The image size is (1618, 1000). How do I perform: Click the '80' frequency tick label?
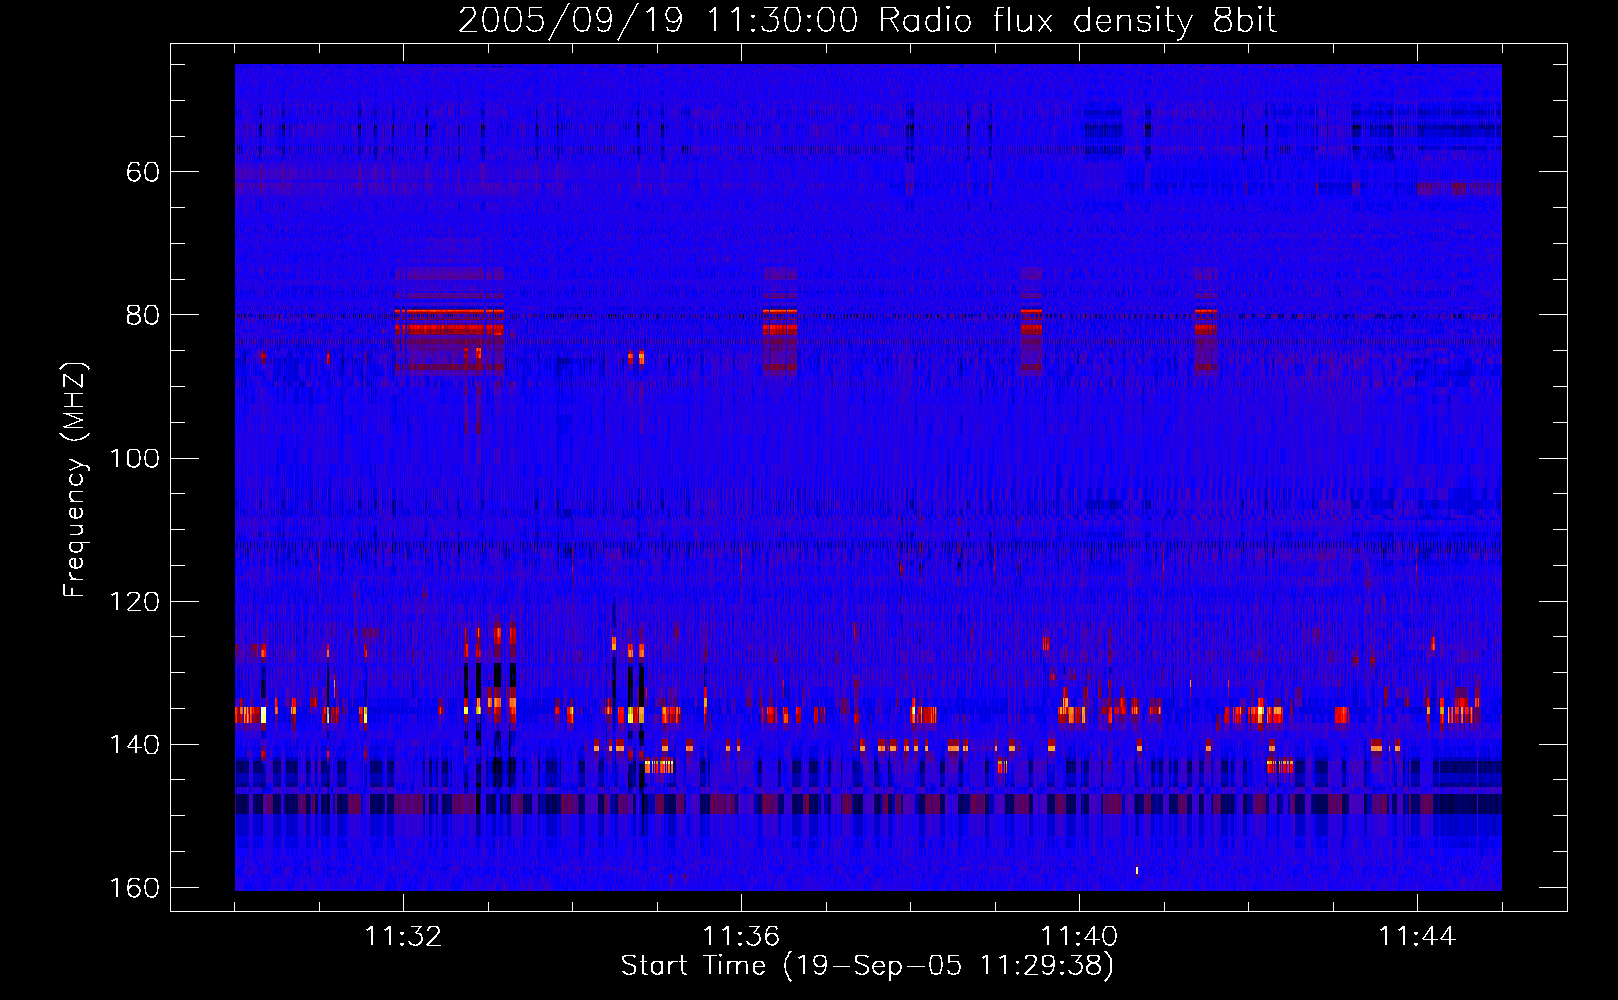143,315
